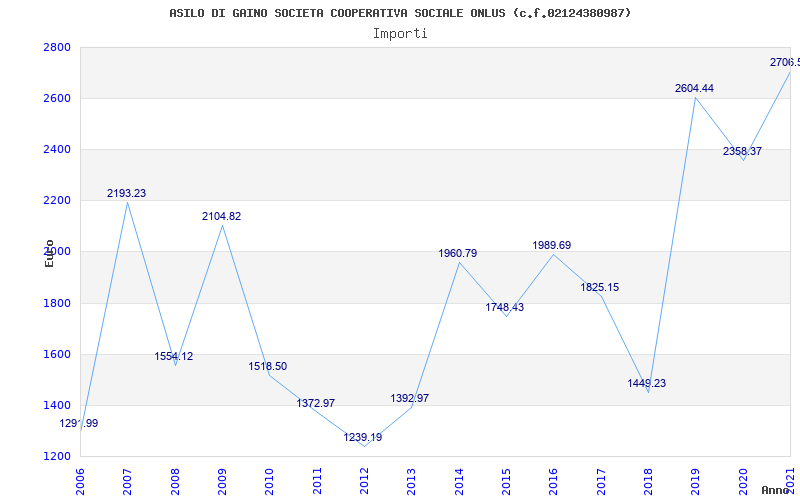Viewport: 800px width, 500px height.
Task: Click the 2104.82 data point label
Action: click(x=221, y=216)
